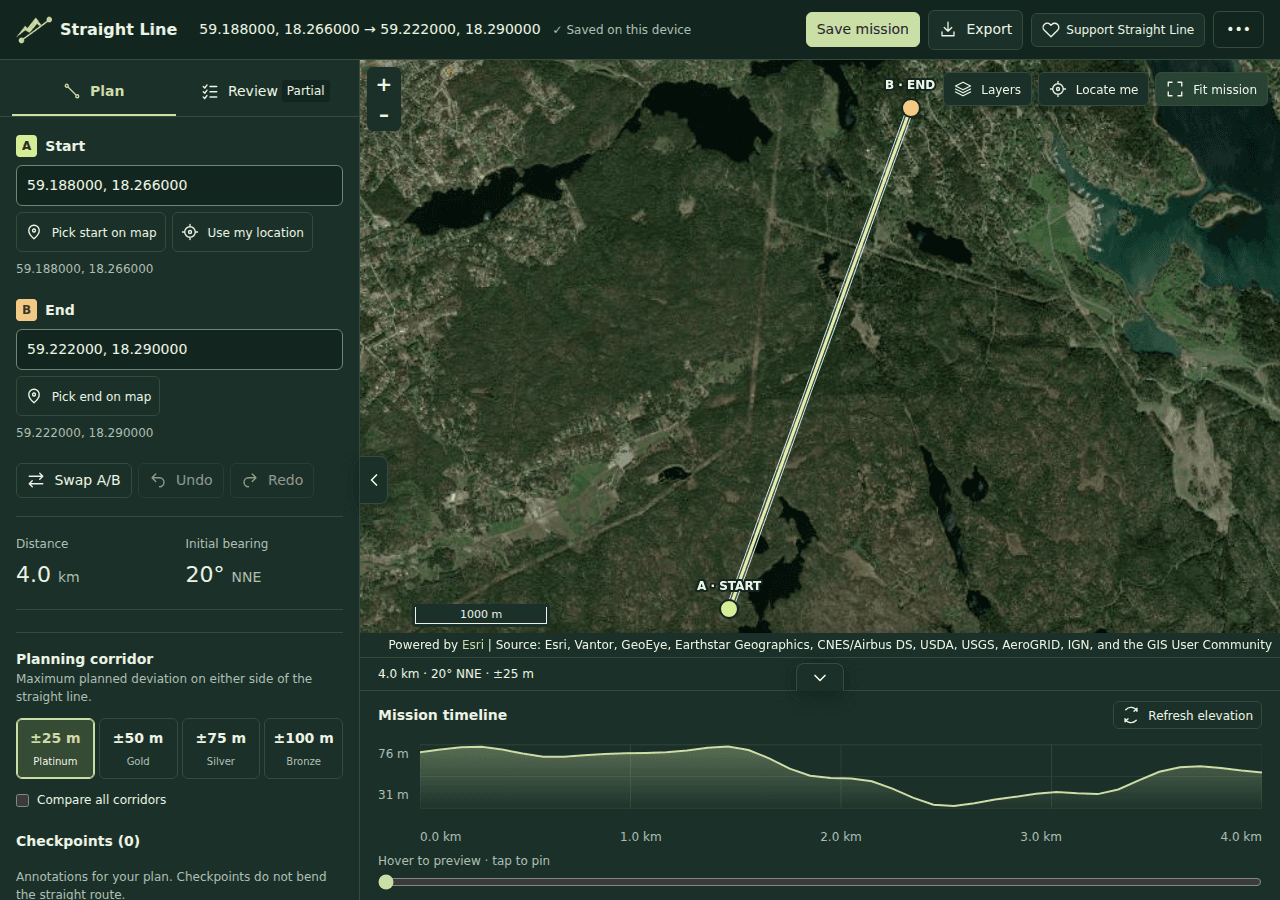Click the Saved on this device status

[621, 30]
